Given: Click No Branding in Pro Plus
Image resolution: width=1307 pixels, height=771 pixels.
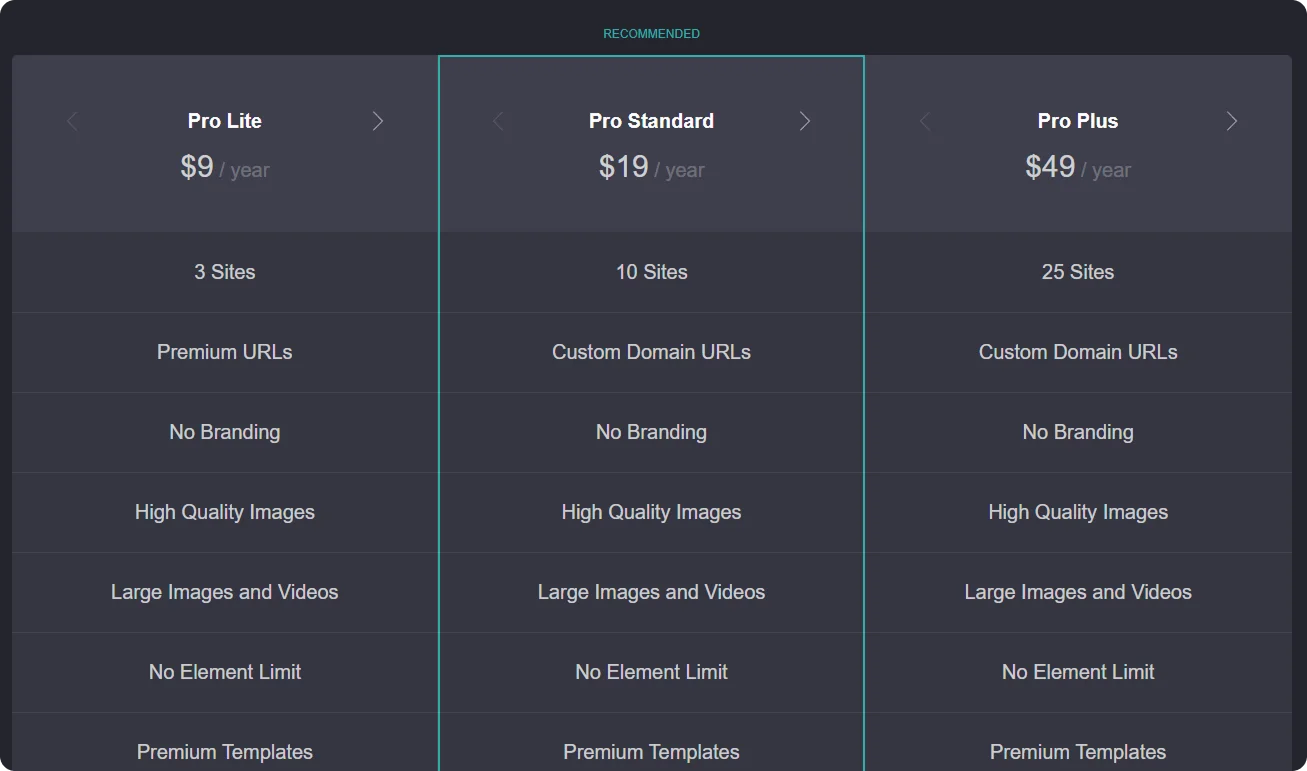Looking at the screenshot, I should pos(1078,432).
